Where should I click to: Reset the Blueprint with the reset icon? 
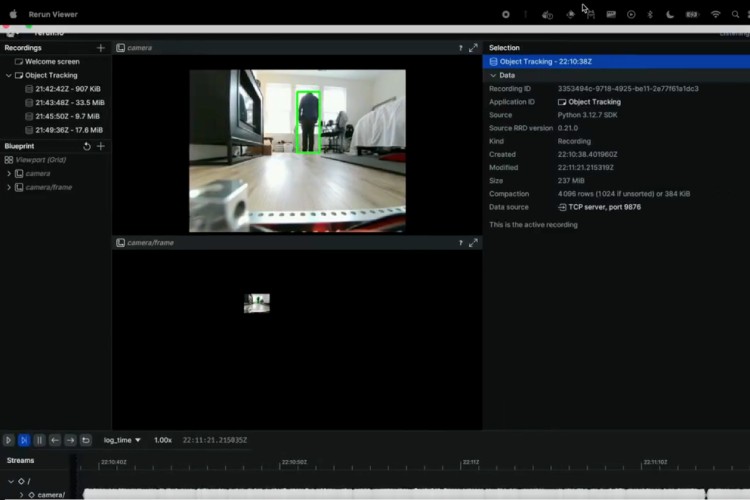(87, 146)
